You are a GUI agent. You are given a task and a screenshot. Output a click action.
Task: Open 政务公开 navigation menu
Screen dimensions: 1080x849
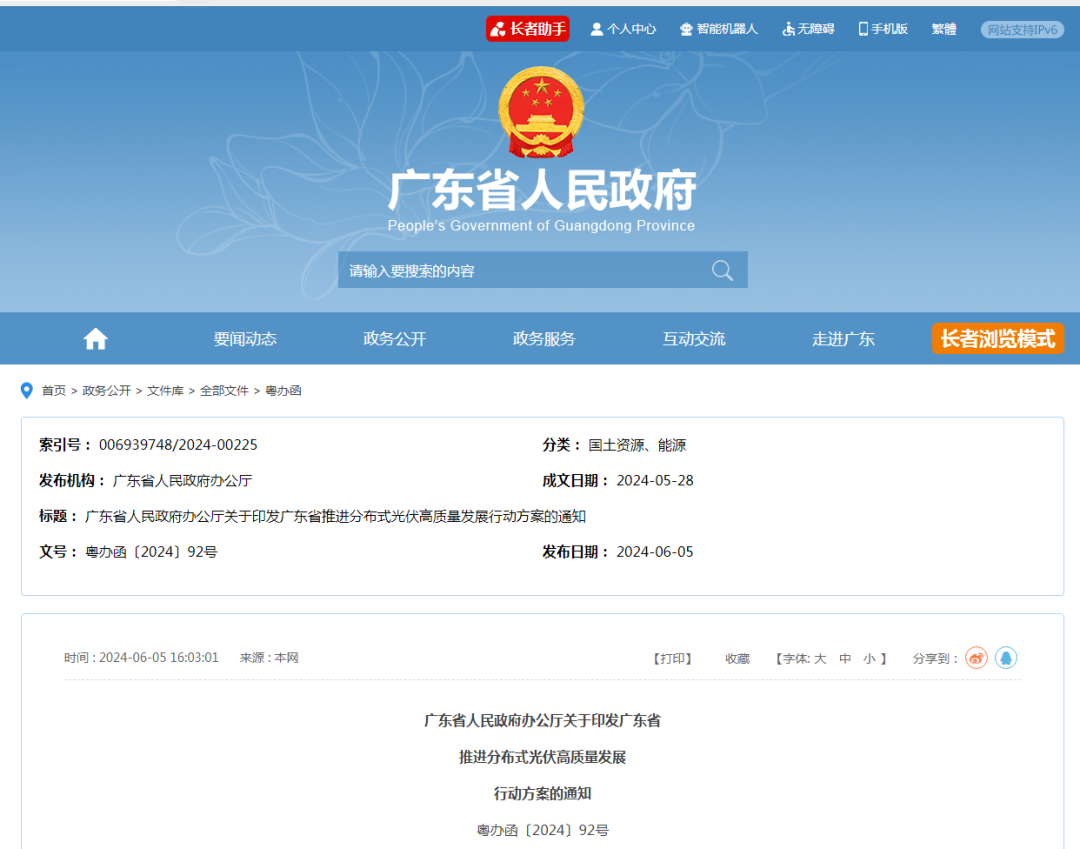point(395,339)
